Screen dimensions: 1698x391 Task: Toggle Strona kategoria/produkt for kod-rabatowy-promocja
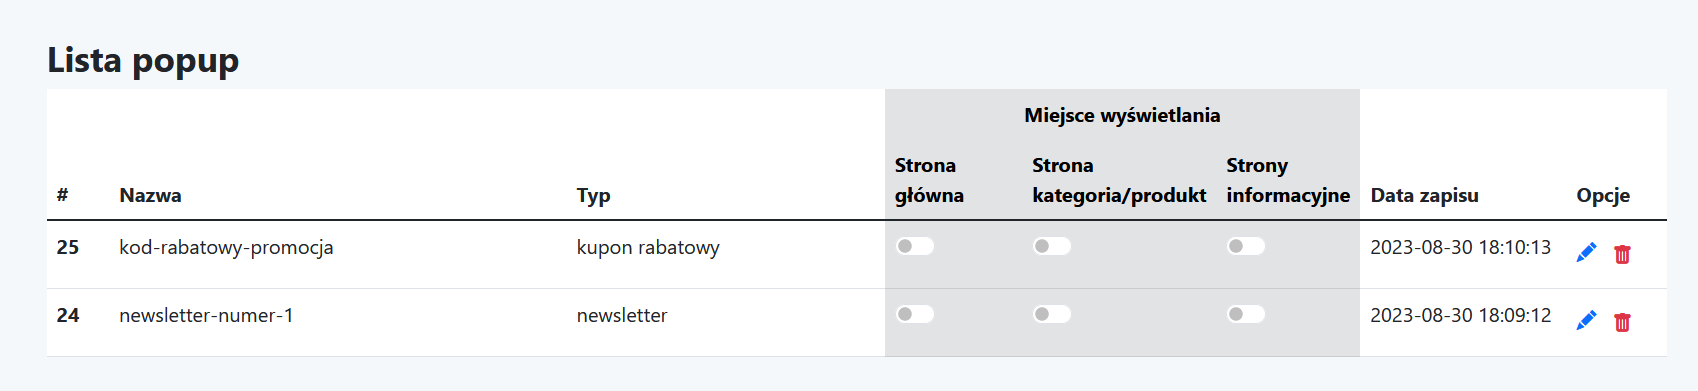tap(1052, 246)
